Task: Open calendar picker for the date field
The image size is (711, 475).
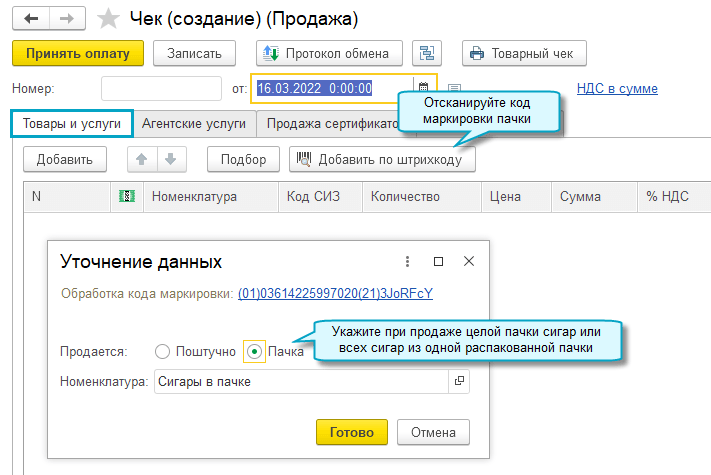Action: (424, 88)
